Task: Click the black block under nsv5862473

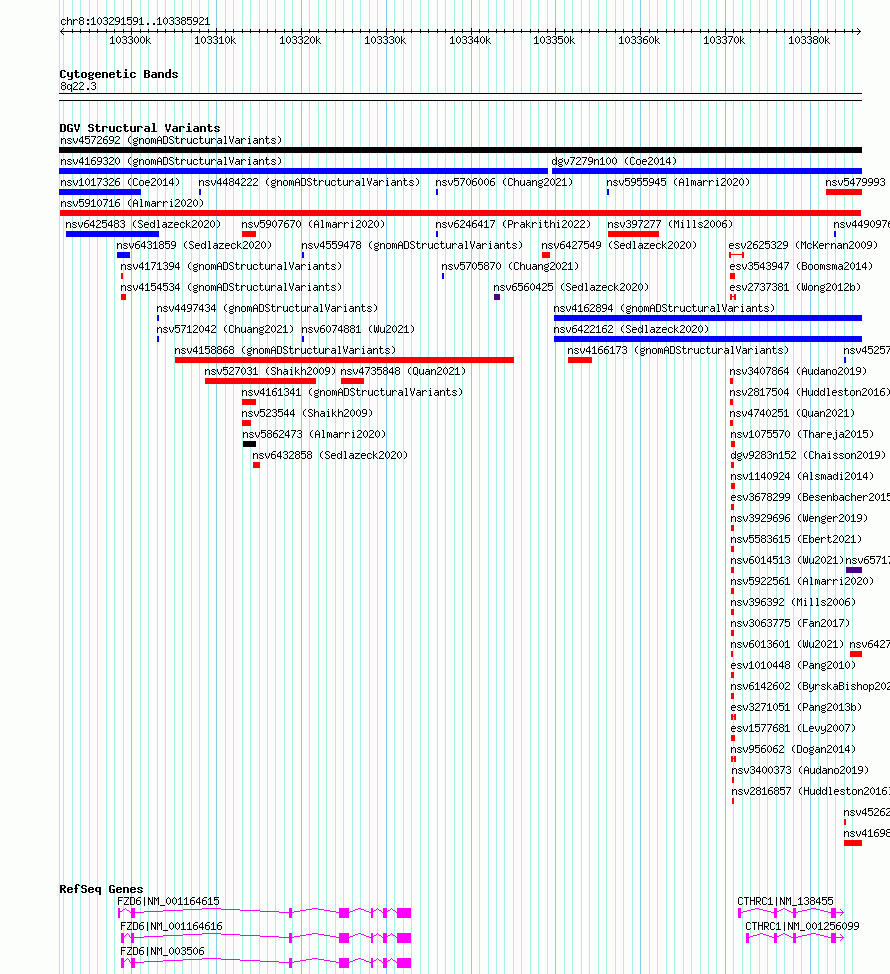Action: tap(250, 444)
